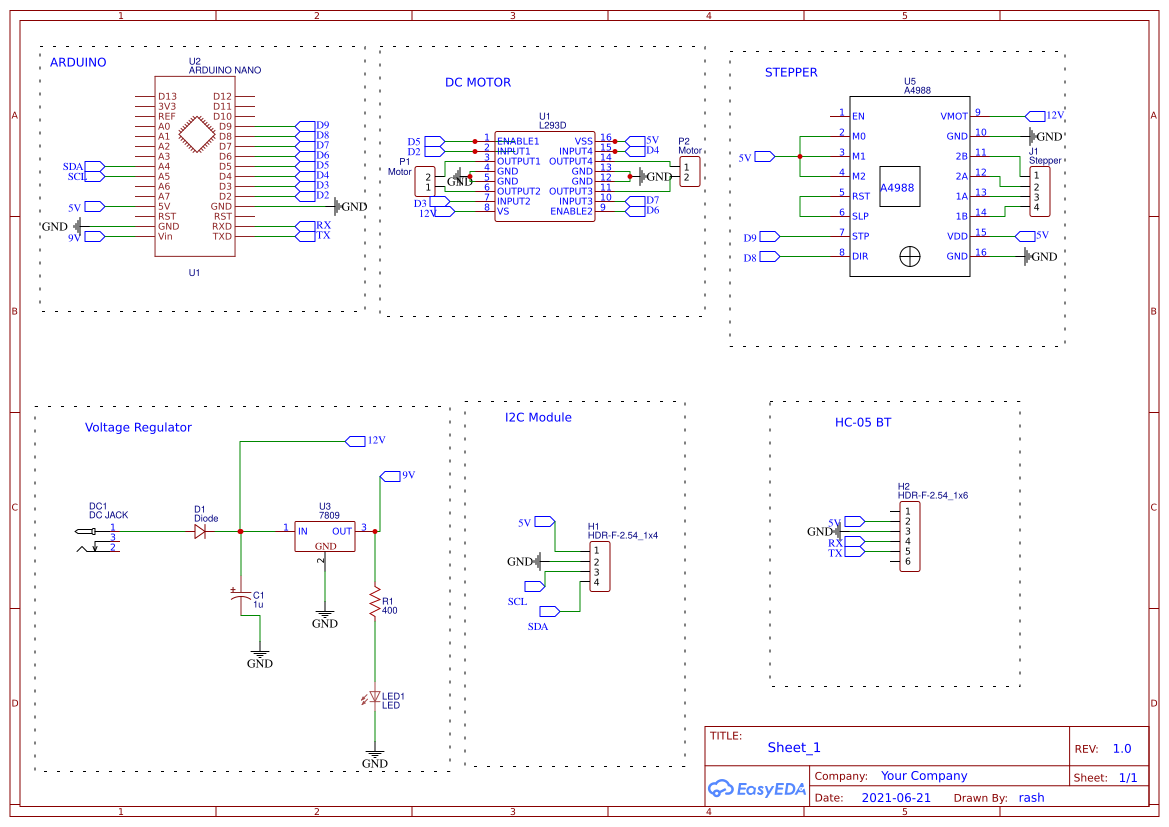Viewport: 1169px width, 827px height.
Task: Select the 'HDR-F-2.54_1x4' label
Action: click(623, 535)
